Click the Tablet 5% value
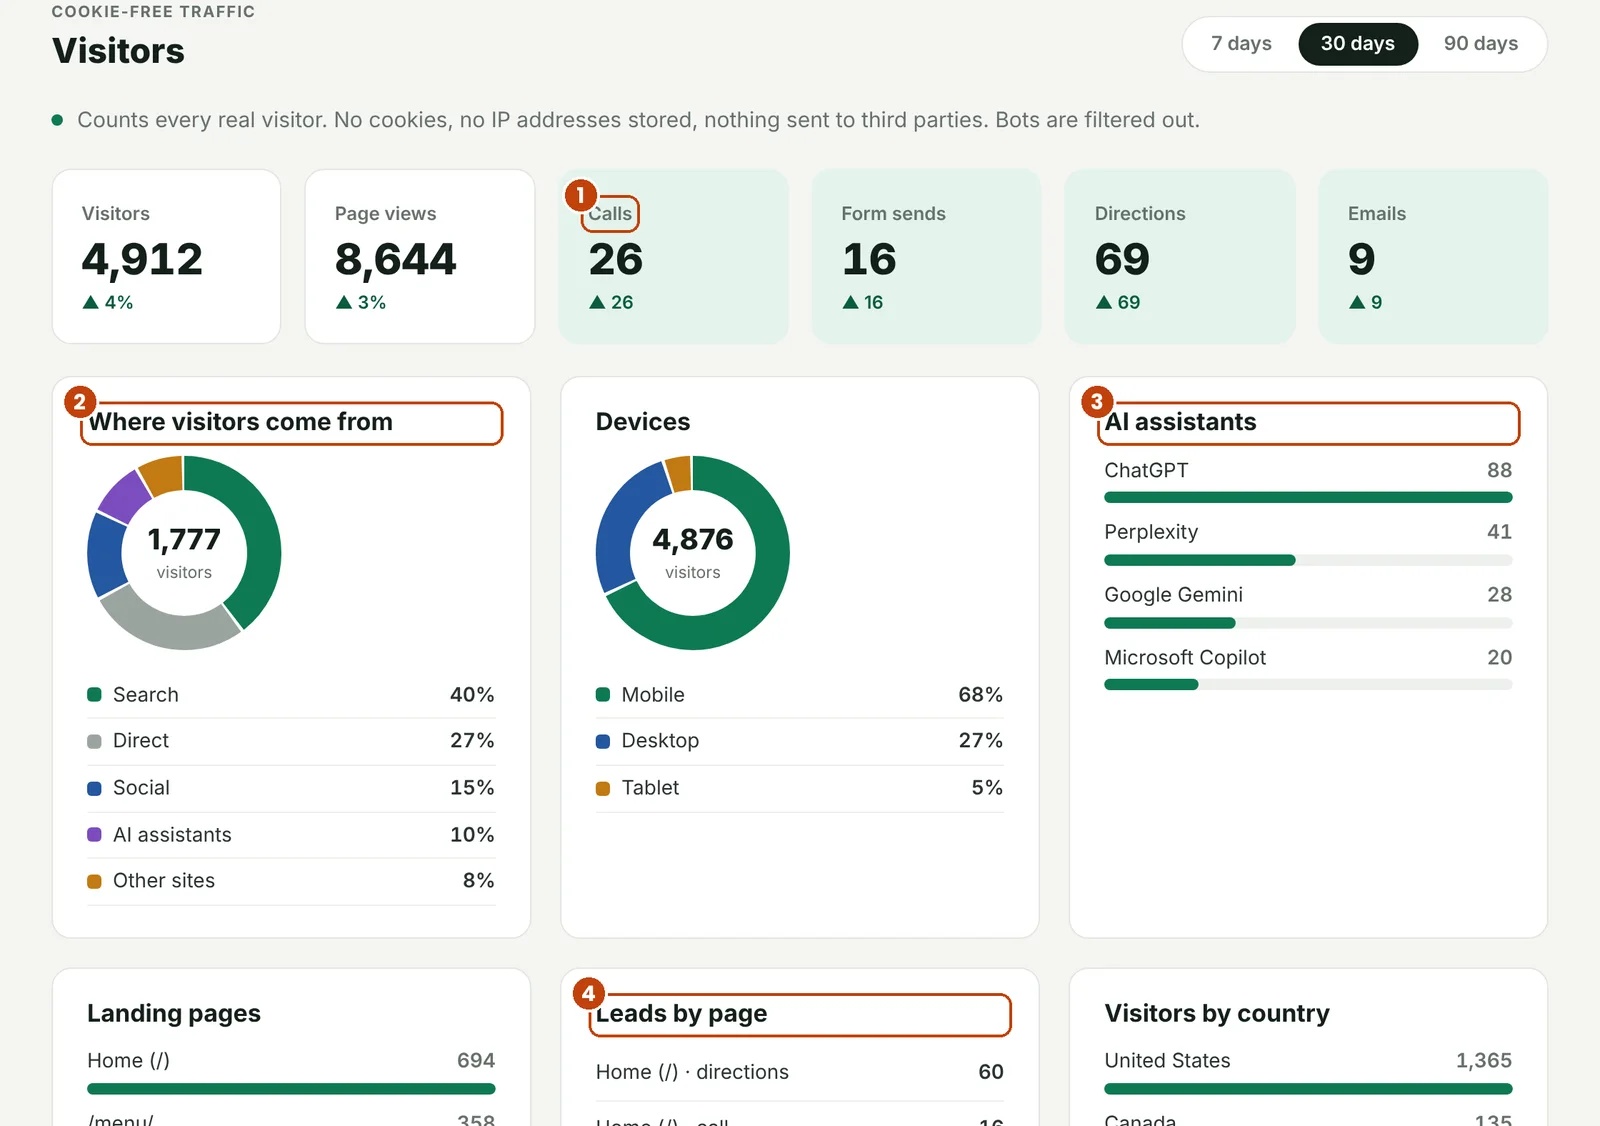Screen dimensions: 1600x1126 coord(987,788)
